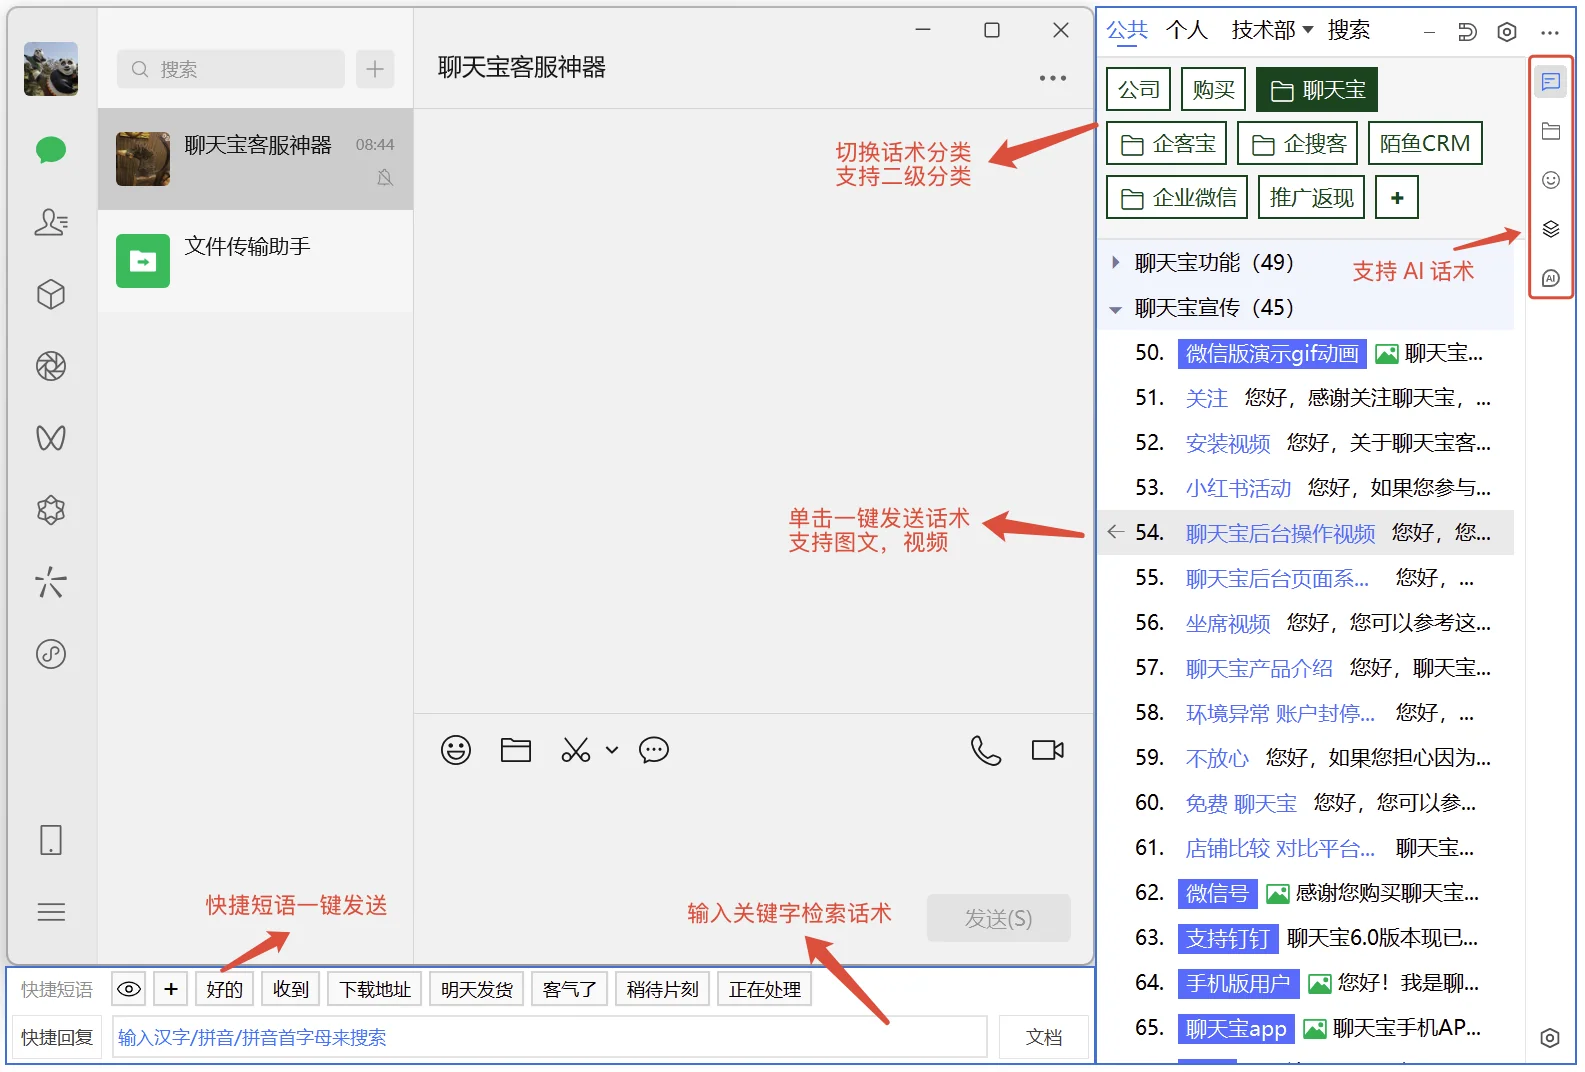This screenshot has width=1585, height=1072.
Task: Open the three-dot more menu in chat header
Action: [1053, 78]
